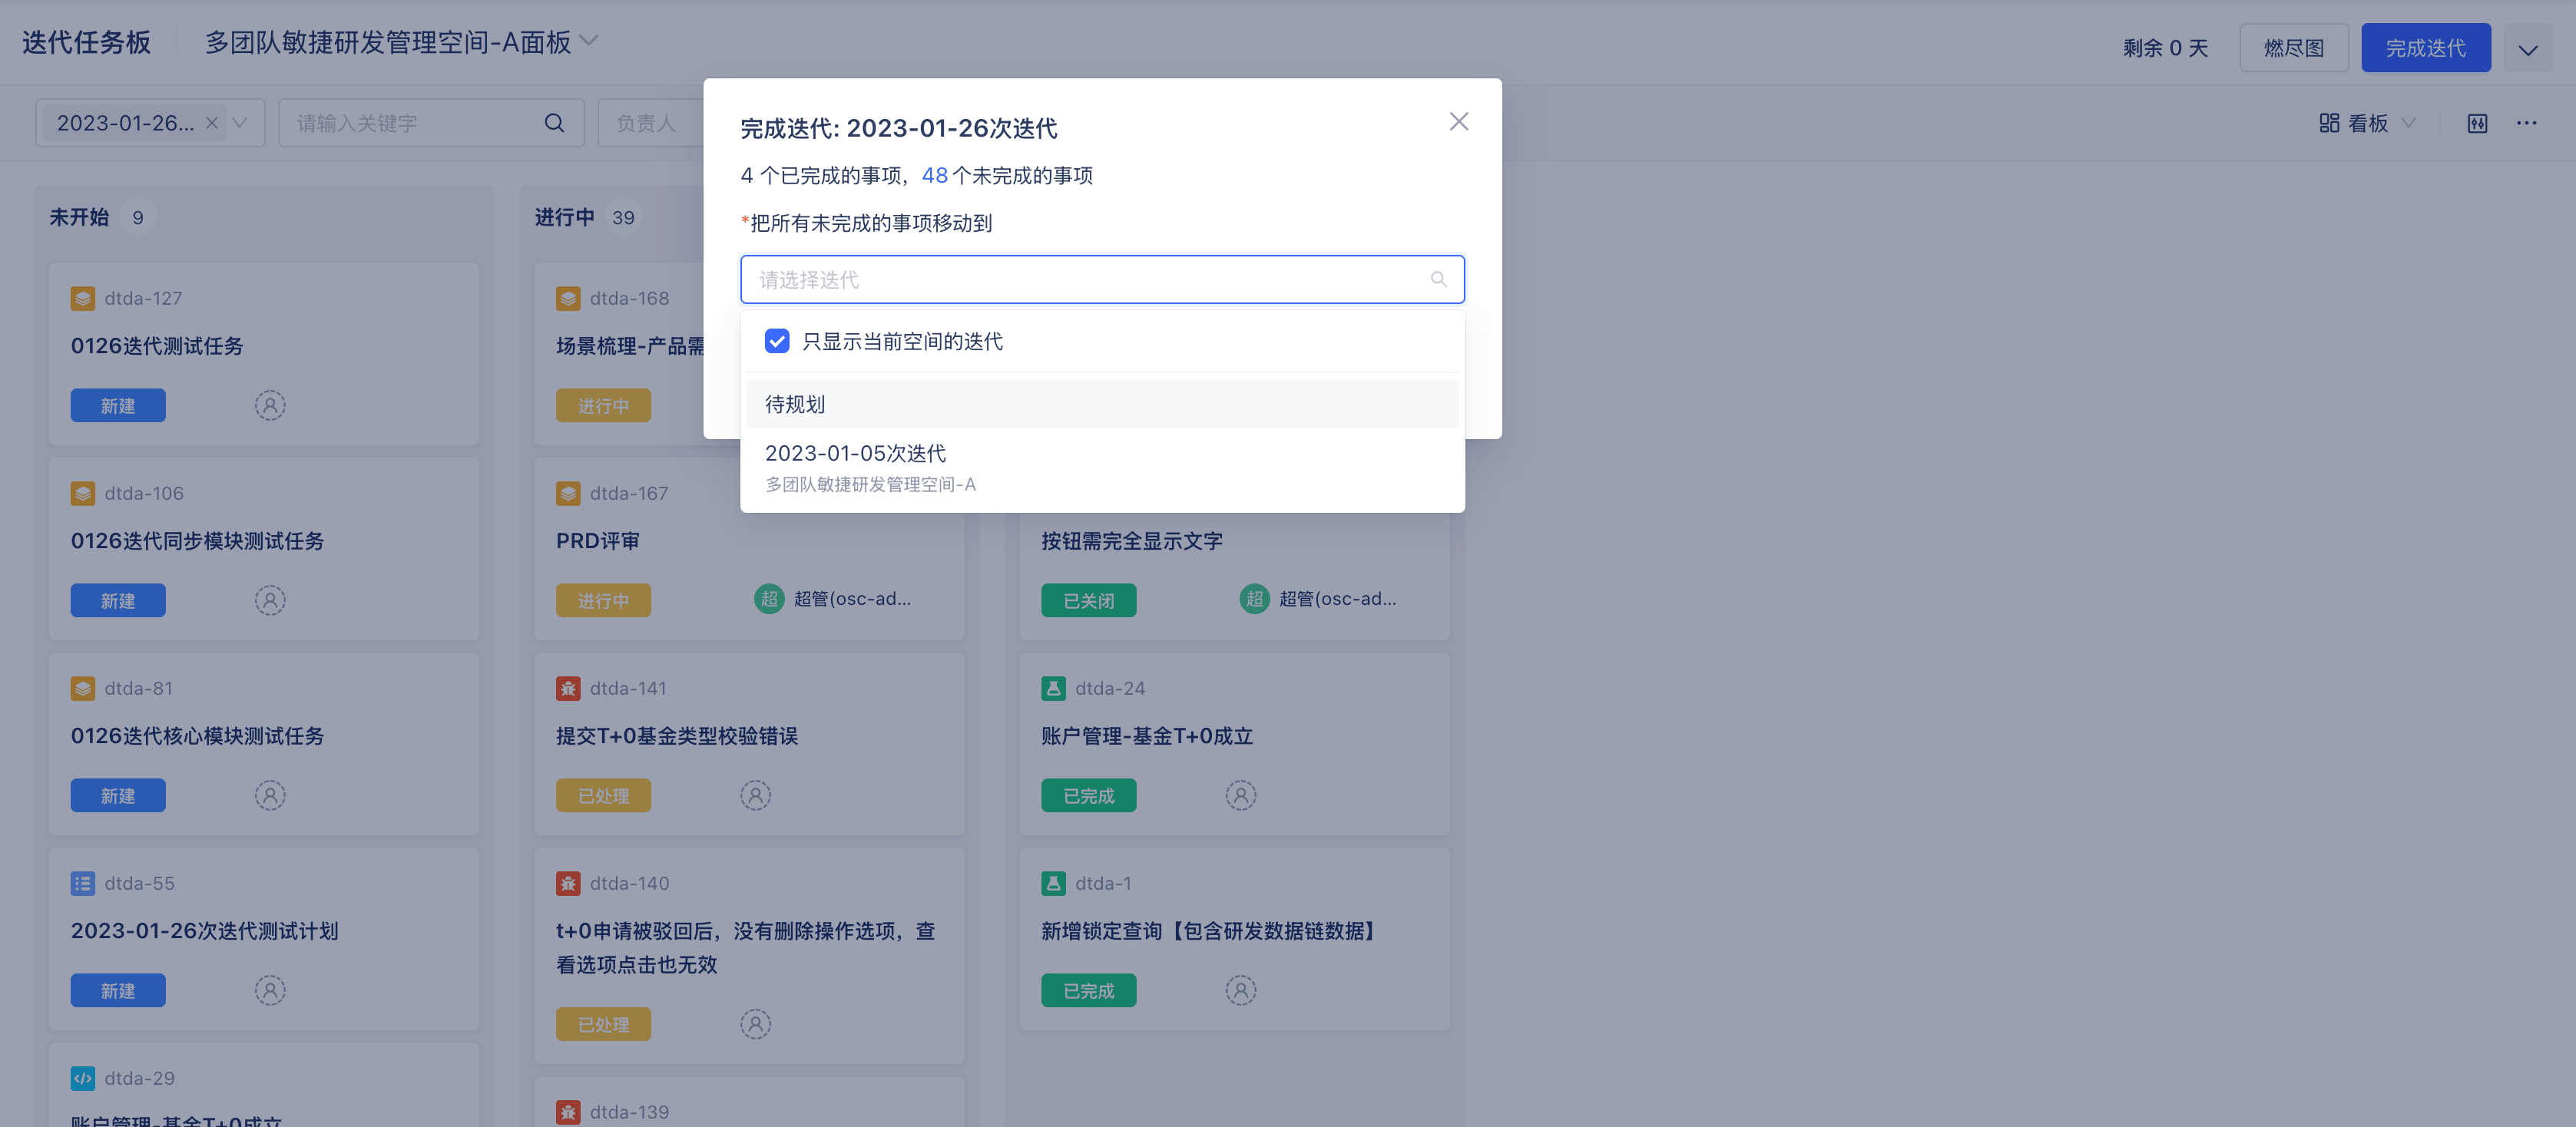The image size is (2576, 1127).
Task: Click bug icon for dtda-141
Action: coord(568,688)
